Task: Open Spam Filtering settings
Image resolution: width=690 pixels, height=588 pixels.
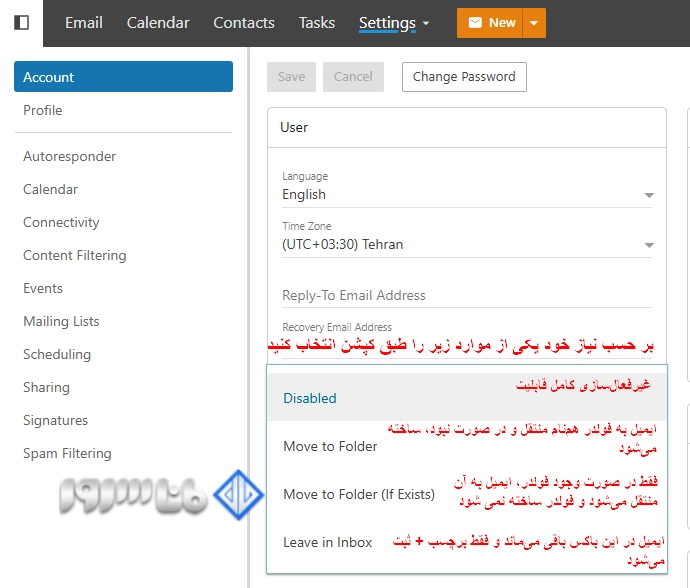Action: pyautogui.click(x=67, y=453)
